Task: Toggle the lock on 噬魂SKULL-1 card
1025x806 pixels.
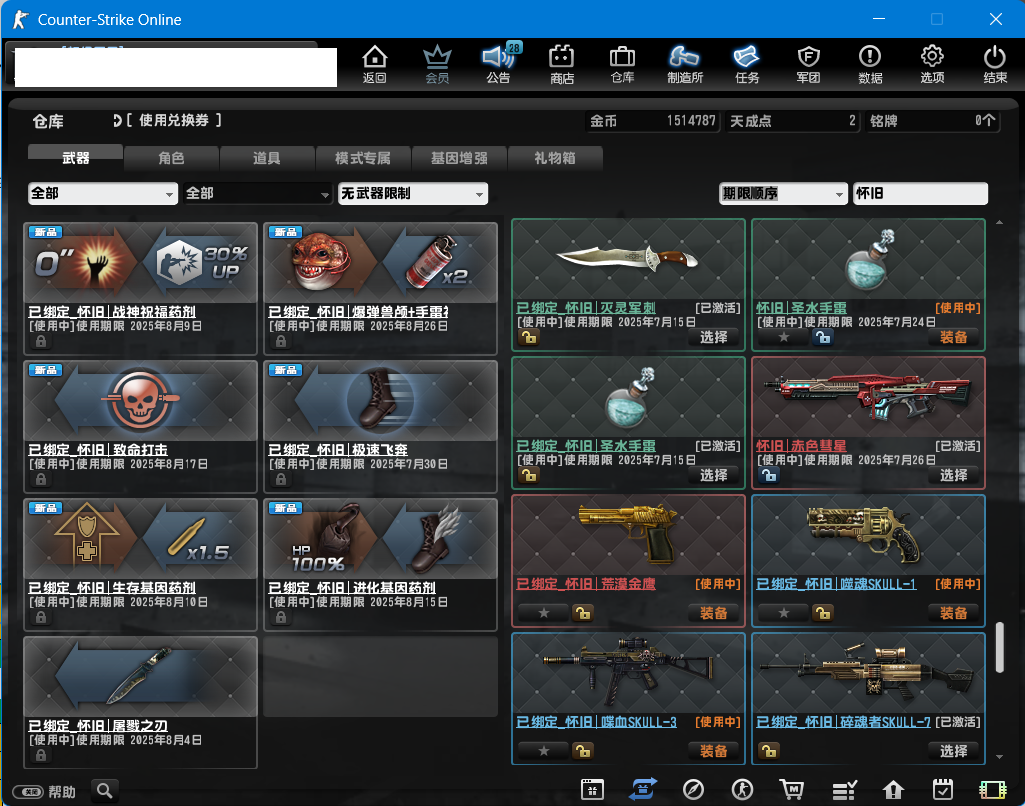Action: click(x=822, y=613)
